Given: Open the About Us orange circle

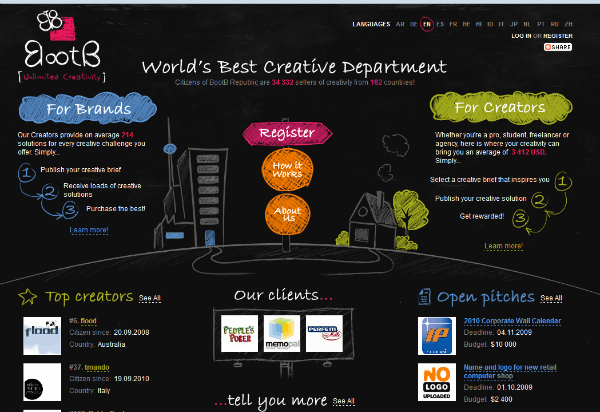Looking at the screenshot, I should click(288, 214).
